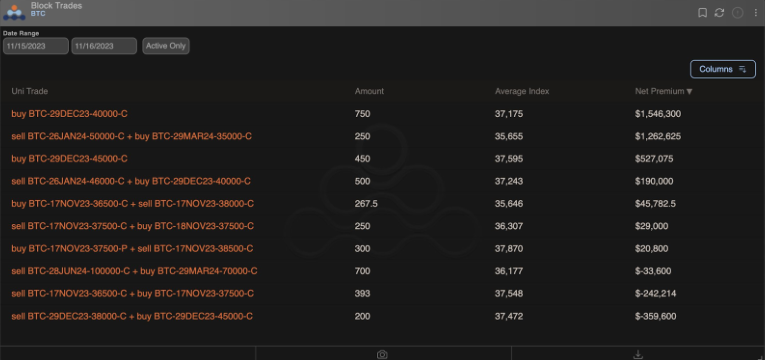Select trade buy BTC-17NOV23-37500-P + sell BTC-17NOV23-38500-C
The height and width of the screenshot is (360, 765).
[x=132, y=248]
